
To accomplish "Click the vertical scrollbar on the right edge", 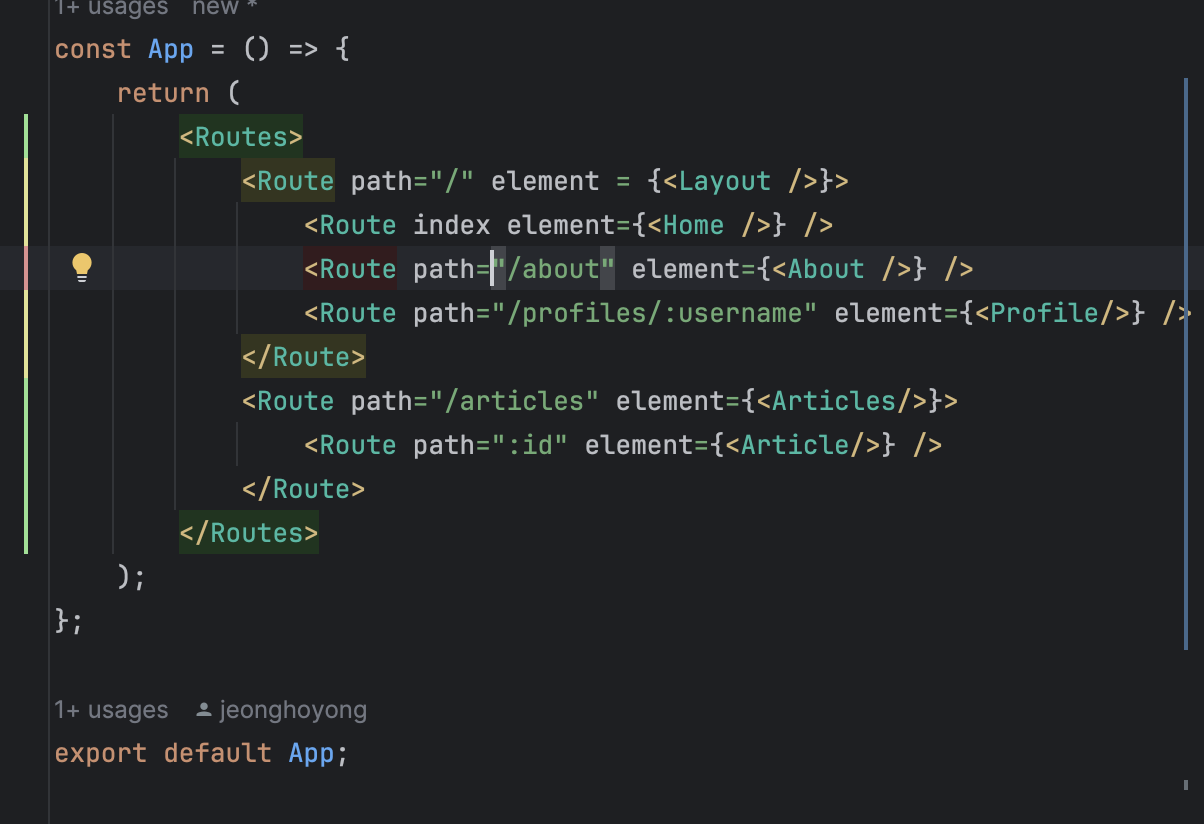I will click(1186, 365).
